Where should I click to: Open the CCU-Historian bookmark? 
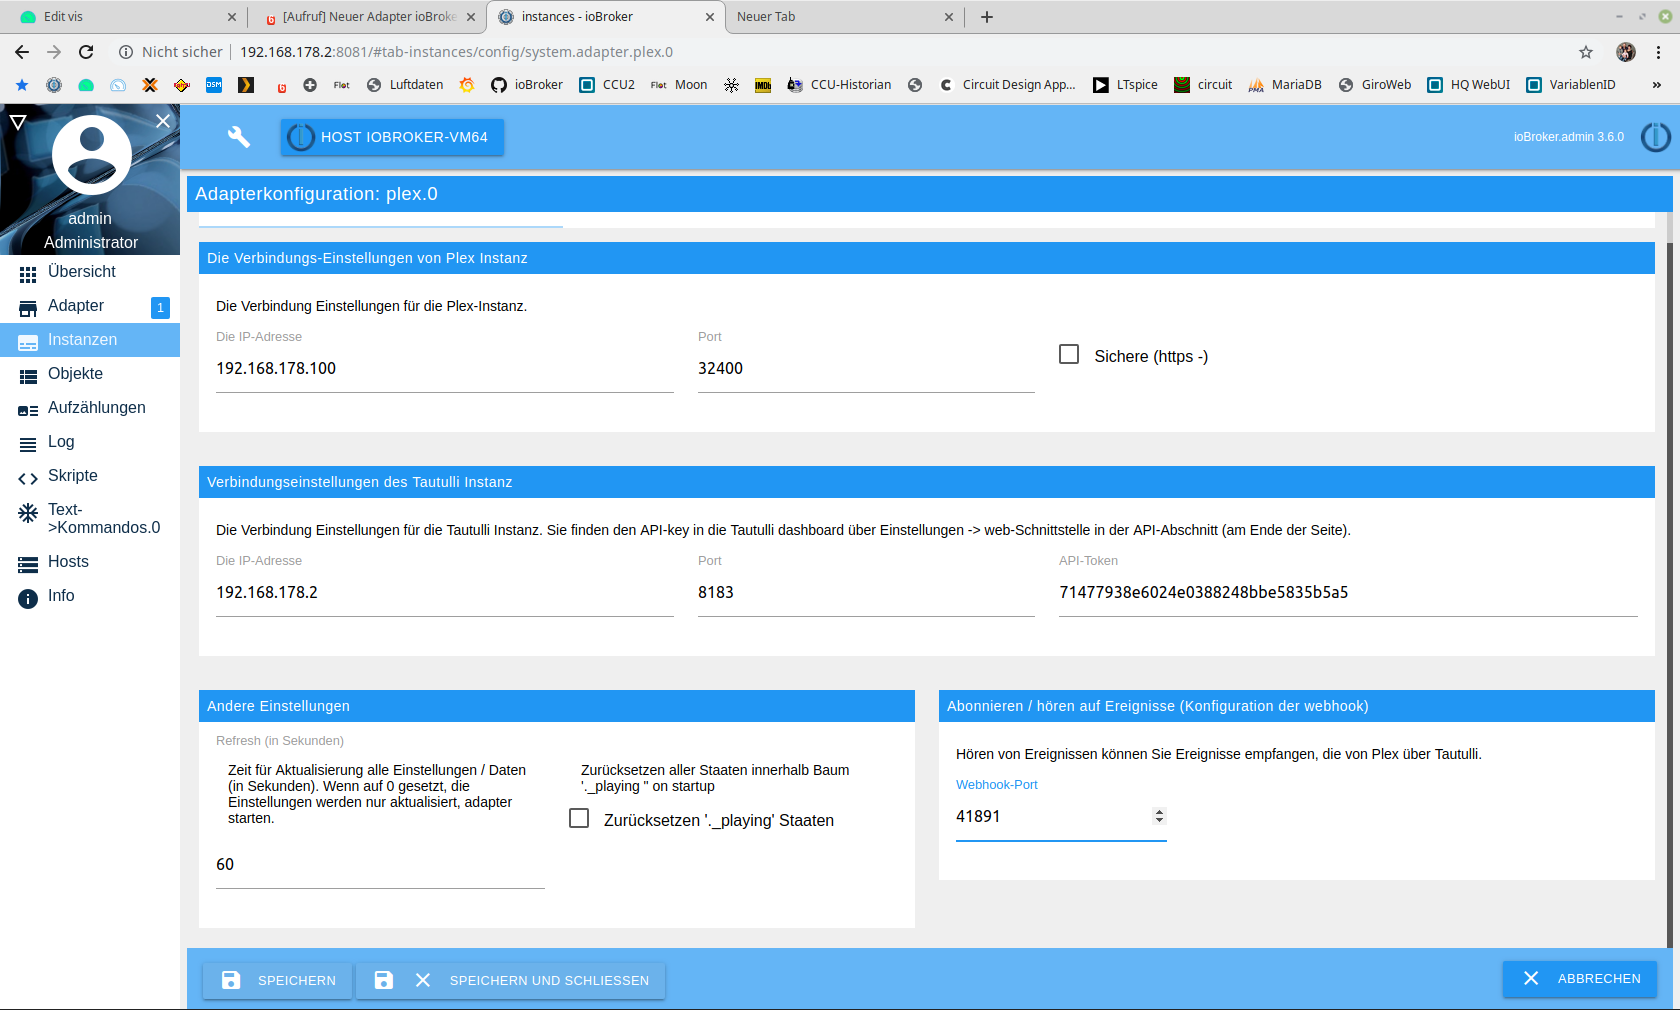point(839,85)
